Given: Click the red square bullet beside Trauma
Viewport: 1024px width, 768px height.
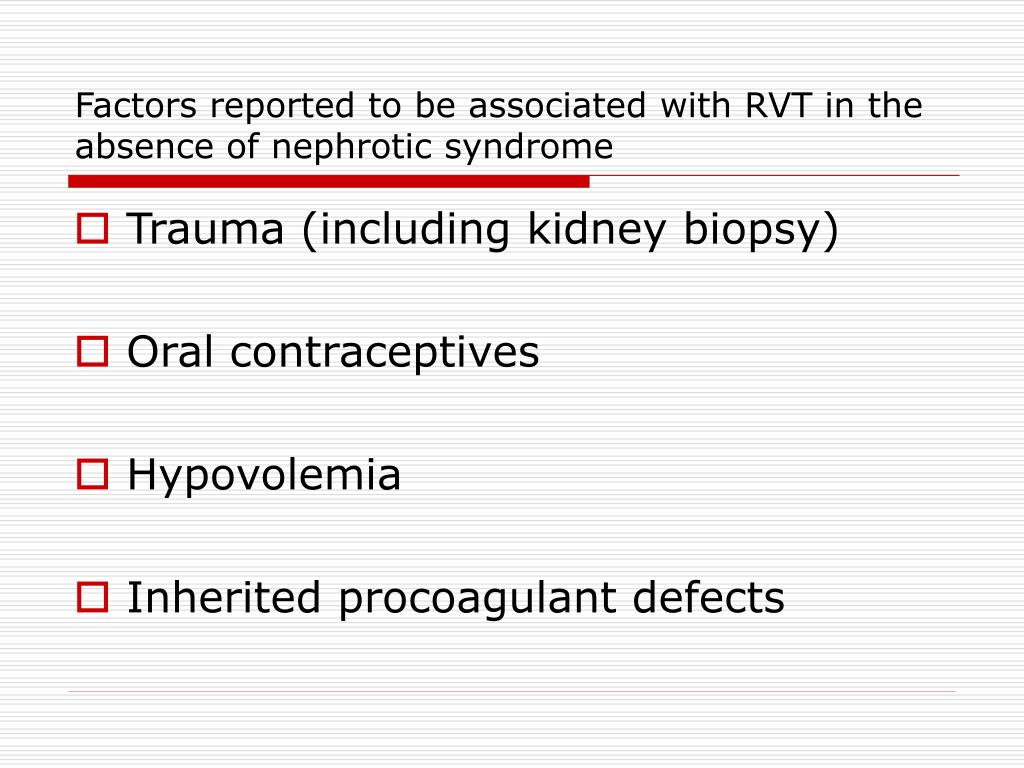Looking at the screenshot, I should tap(92, 229).
